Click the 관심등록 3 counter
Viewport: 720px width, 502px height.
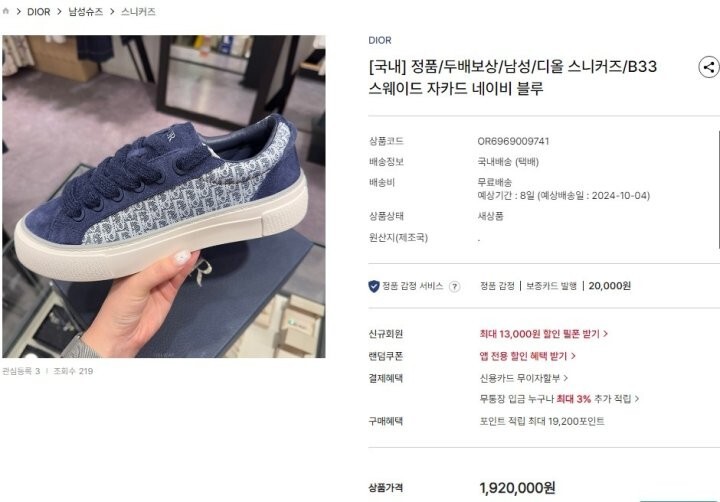[21, 371]
